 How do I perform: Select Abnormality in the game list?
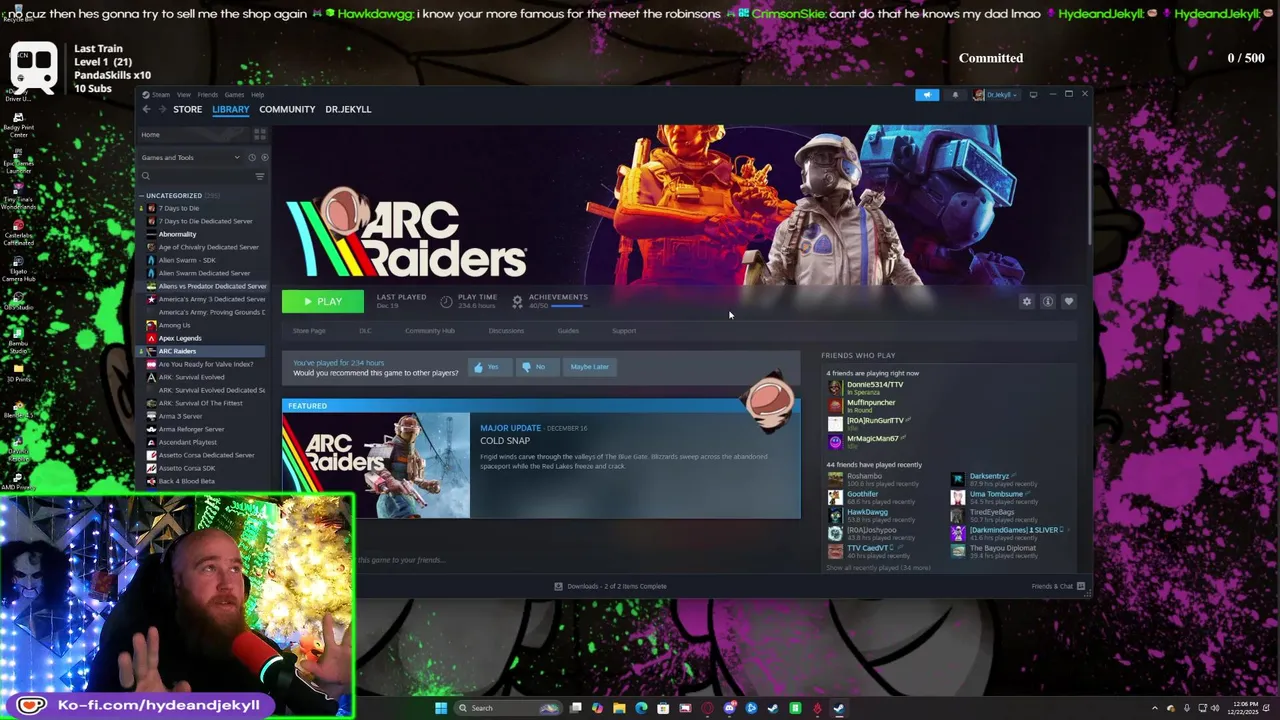point(177,234)
